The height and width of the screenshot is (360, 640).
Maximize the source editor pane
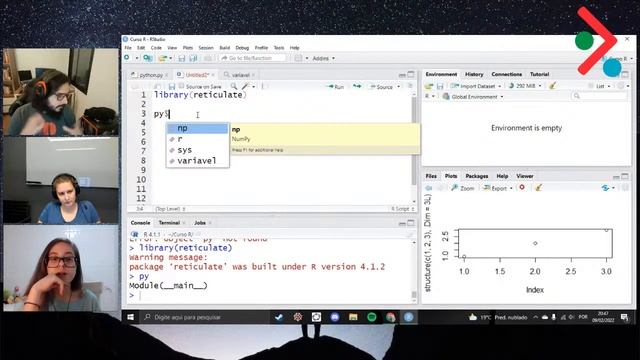coord(411,74)
